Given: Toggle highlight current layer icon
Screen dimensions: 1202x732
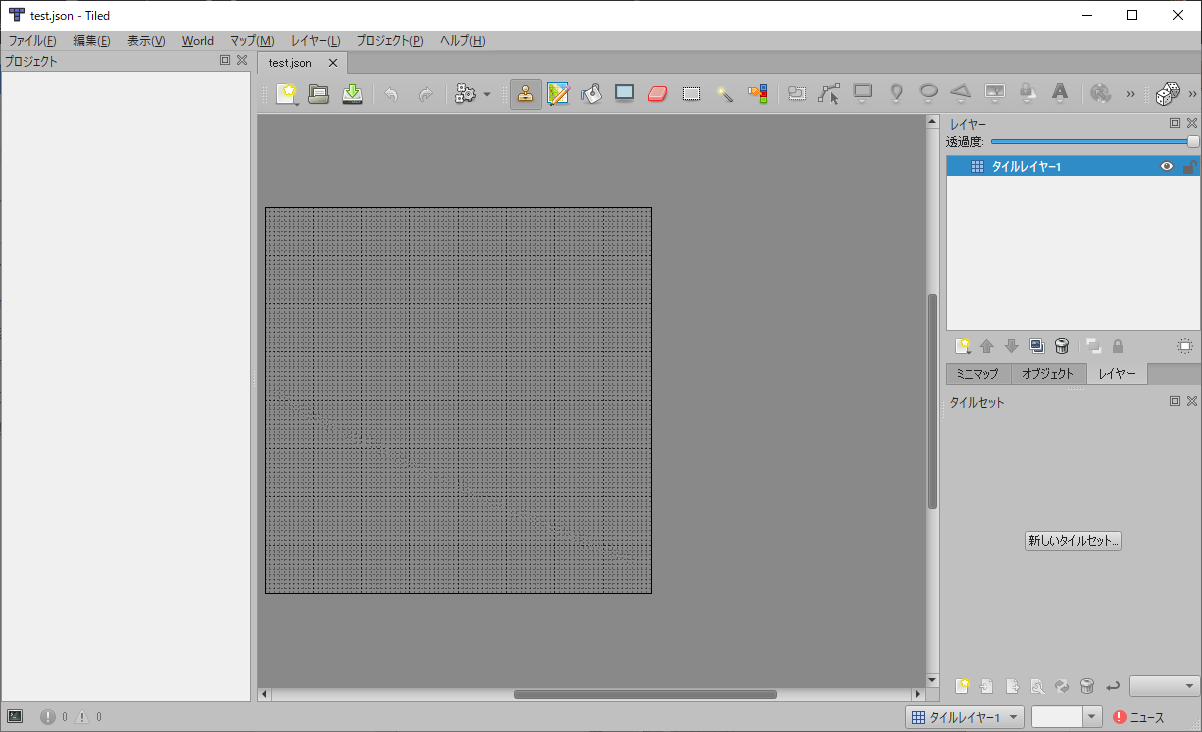Looking at the screenshot, I should click(x=1185, y=346).
